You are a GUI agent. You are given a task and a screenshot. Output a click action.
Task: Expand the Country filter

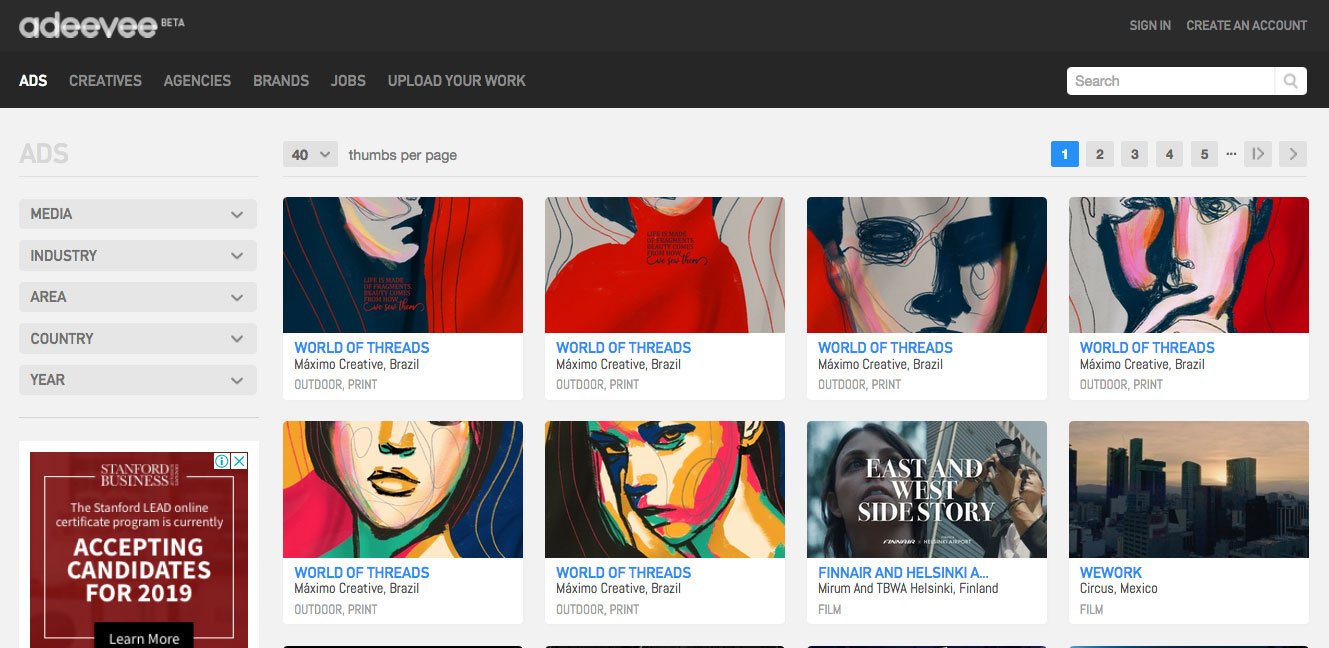(x=138, y=339)
